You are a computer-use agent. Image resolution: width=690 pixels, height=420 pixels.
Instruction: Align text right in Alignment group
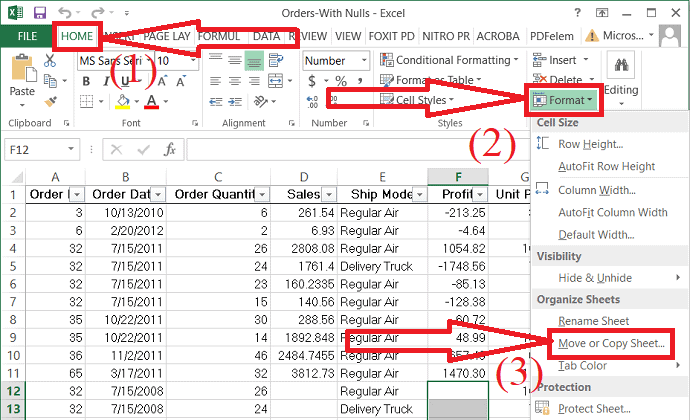coord(254,81)
